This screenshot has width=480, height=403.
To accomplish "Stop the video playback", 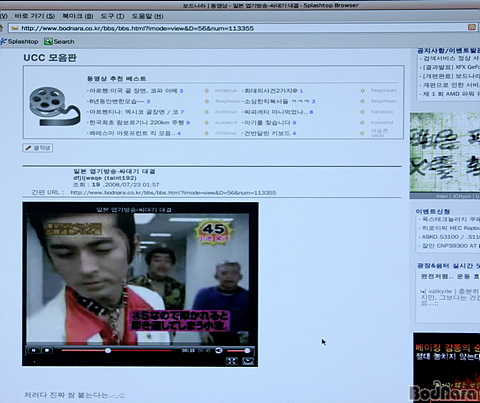I will (47, 350).
